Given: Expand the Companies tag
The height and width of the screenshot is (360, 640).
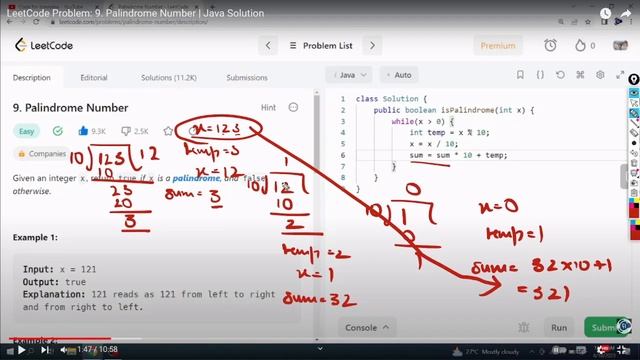Looking at the screenshot, I should [x=42, y=154].
